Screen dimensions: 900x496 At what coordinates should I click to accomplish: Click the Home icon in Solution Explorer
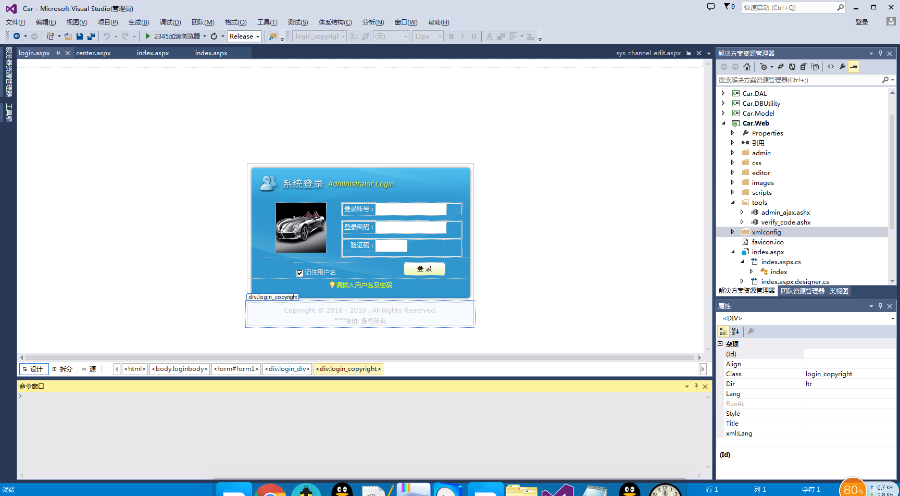point(746,67)
